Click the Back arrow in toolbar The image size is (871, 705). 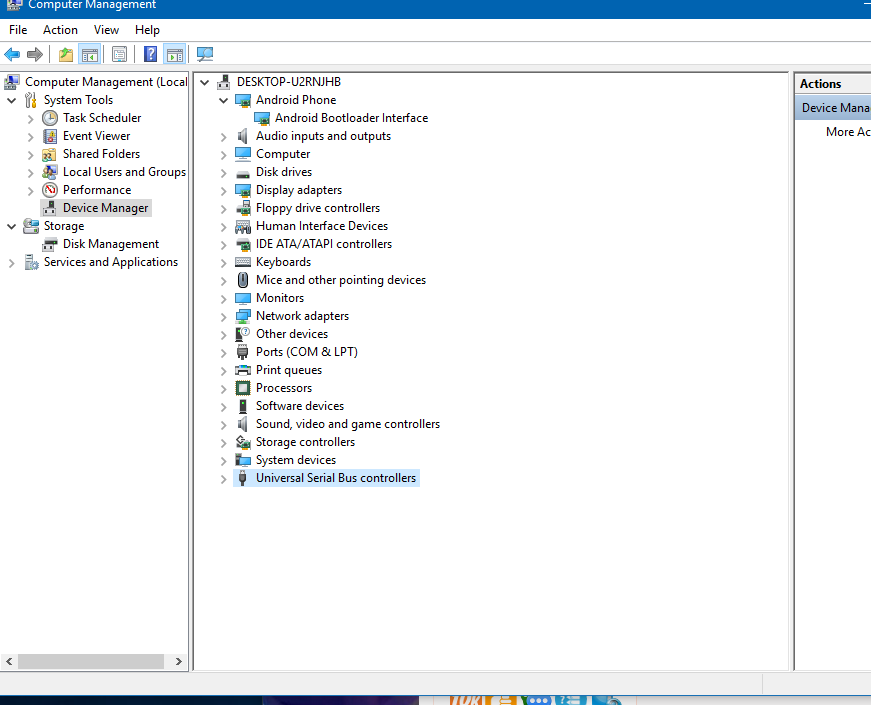tap(12, 54)
